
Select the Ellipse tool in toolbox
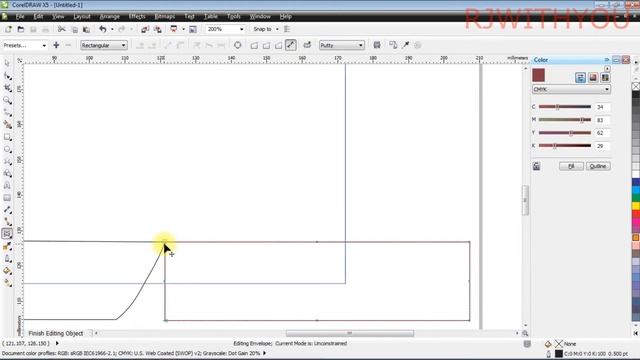pos(7,149)
